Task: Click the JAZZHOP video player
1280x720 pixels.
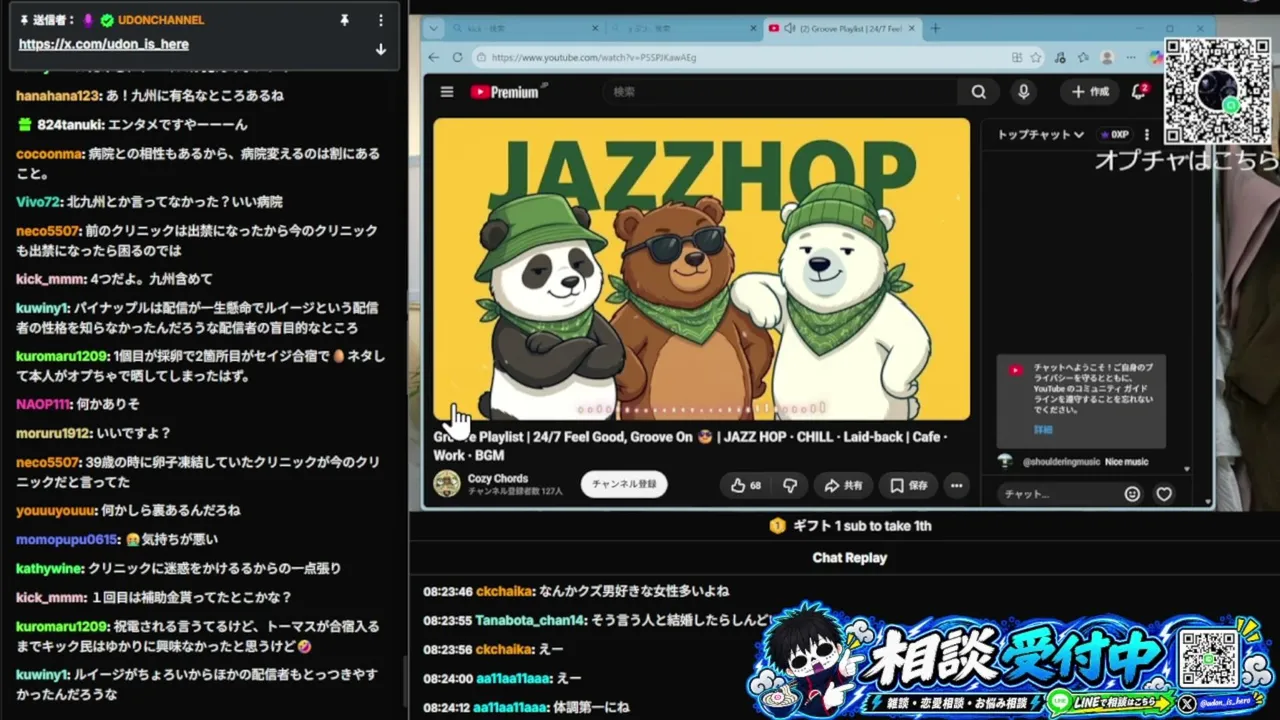Action: click(x=701, y=269)
